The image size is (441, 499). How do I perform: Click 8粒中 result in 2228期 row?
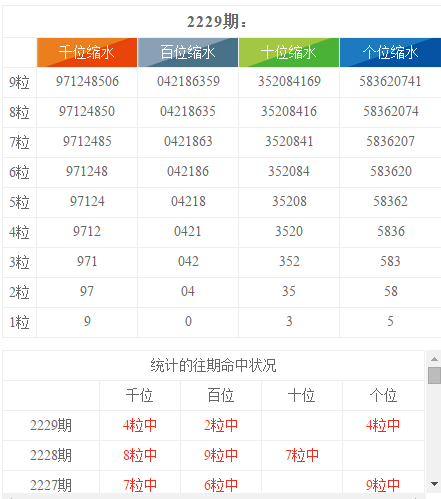click(x=140, y=455)
